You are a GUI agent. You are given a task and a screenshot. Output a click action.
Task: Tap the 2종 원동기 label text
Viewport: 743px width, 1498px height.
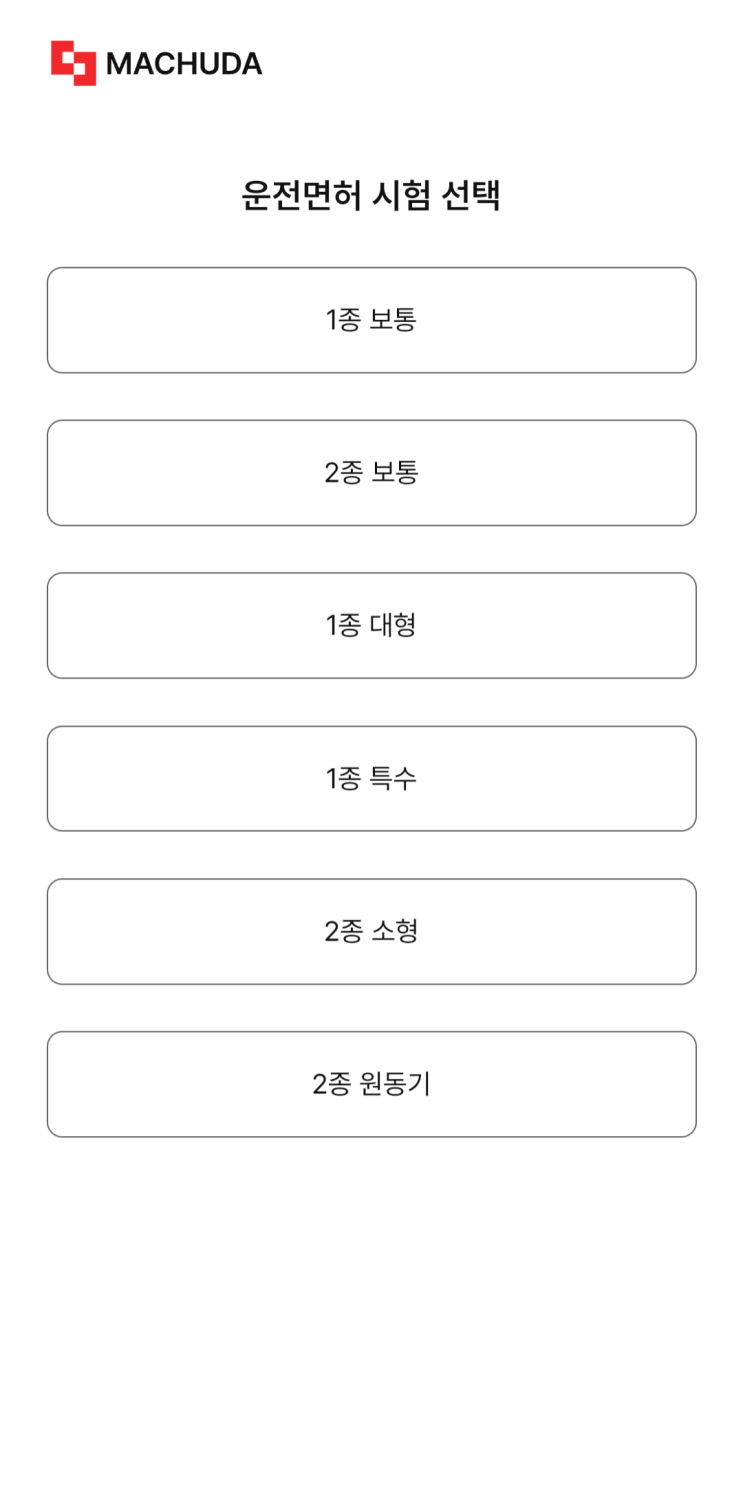click(371, 1084)
